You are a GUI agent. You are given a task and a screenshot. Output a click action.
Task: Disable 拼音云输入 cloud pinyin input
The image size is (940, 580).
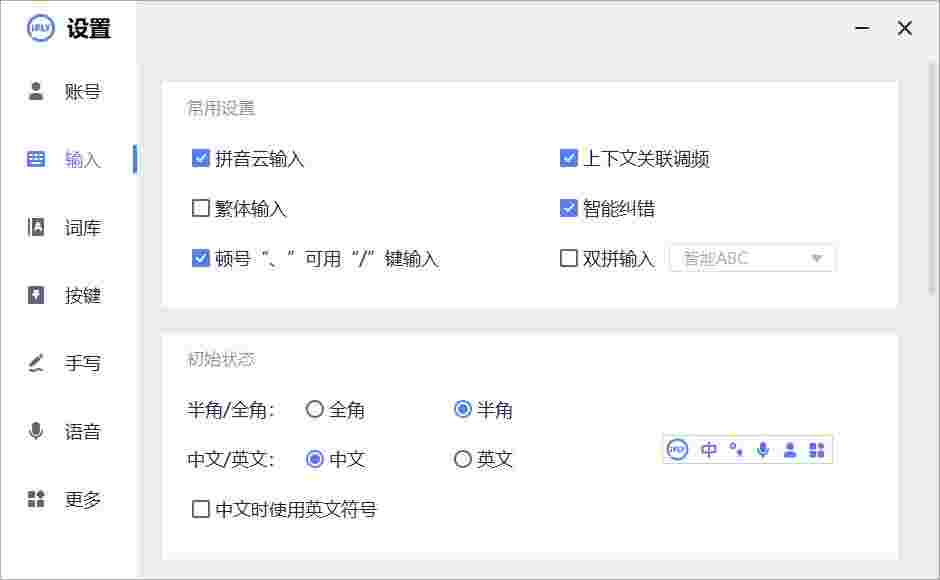click(x=199, y=158)
